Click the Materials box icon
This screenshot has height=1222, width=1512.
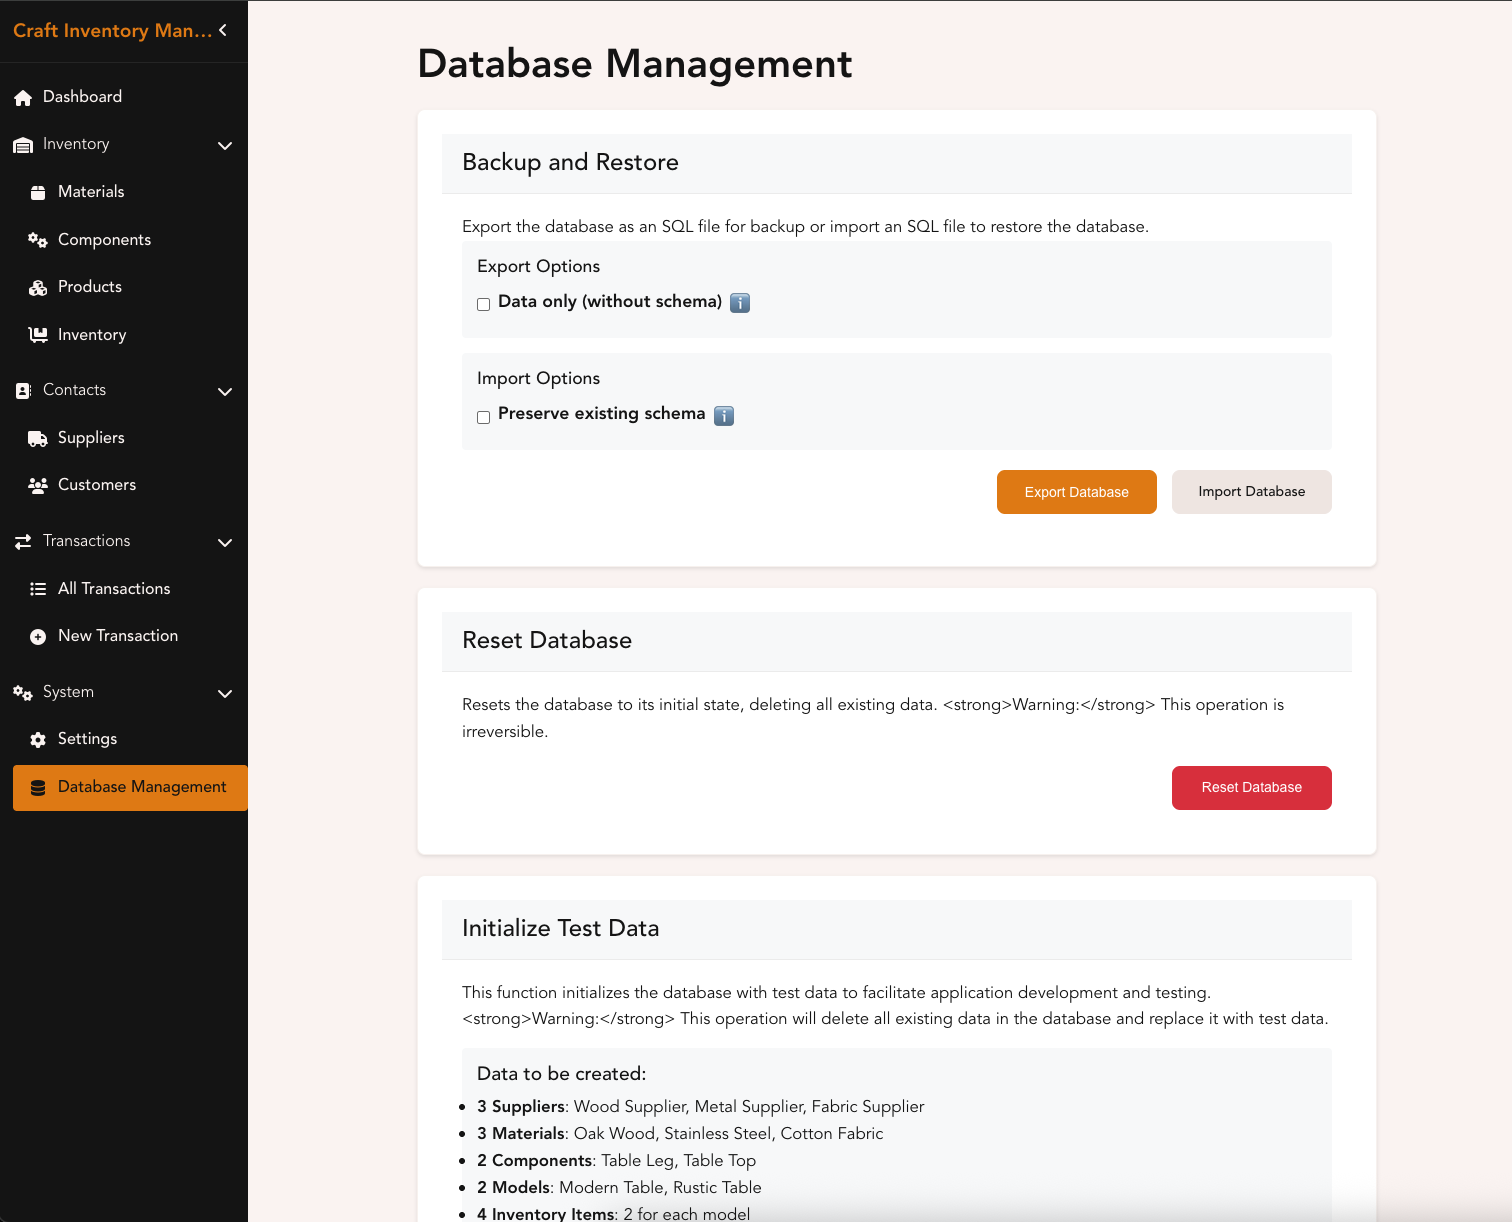38,192
